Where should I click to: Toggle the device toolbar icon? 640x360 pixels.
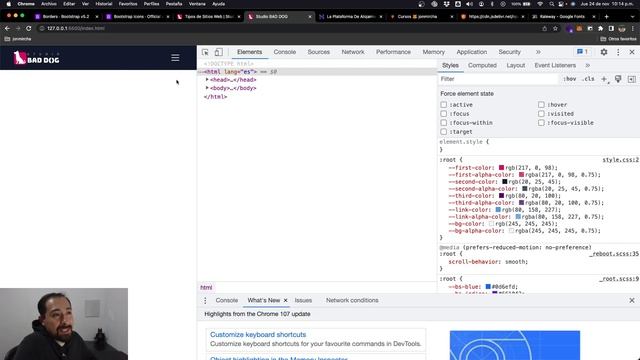tap(218, 52)
